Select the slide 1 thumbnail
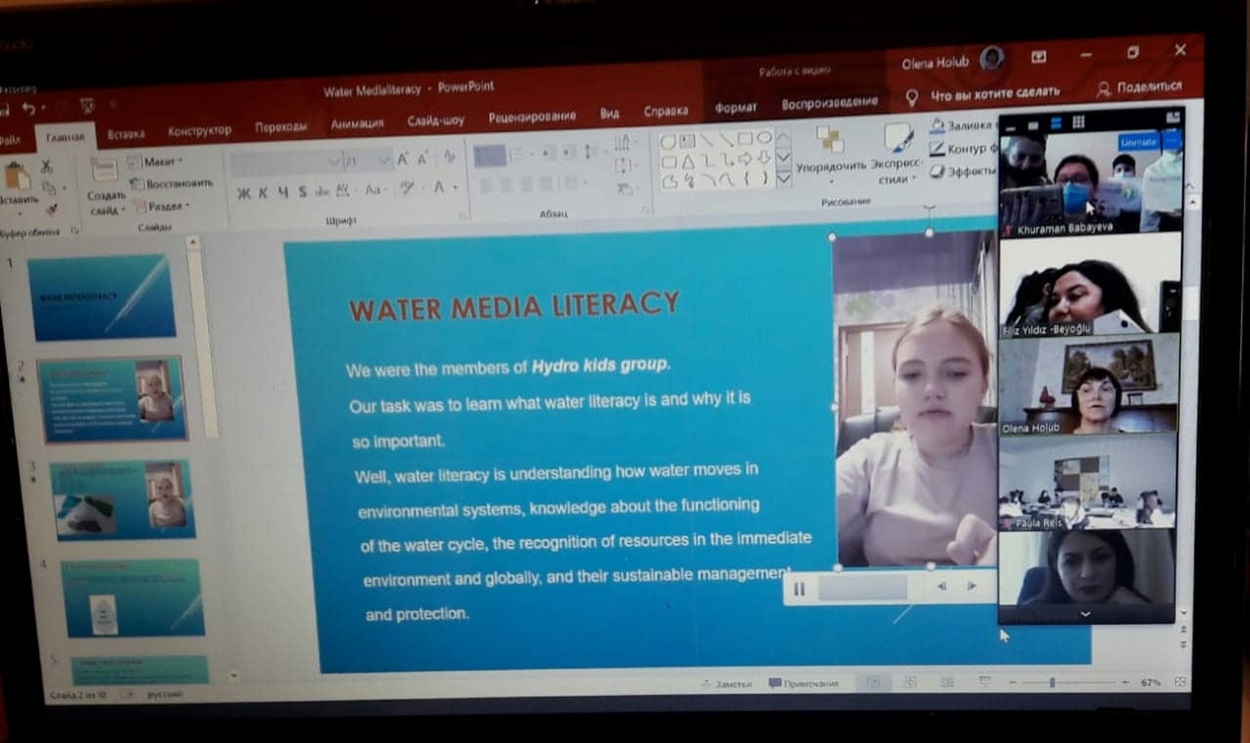The width and height of the screenshot is (1250, 743). (x=101, y=297)
